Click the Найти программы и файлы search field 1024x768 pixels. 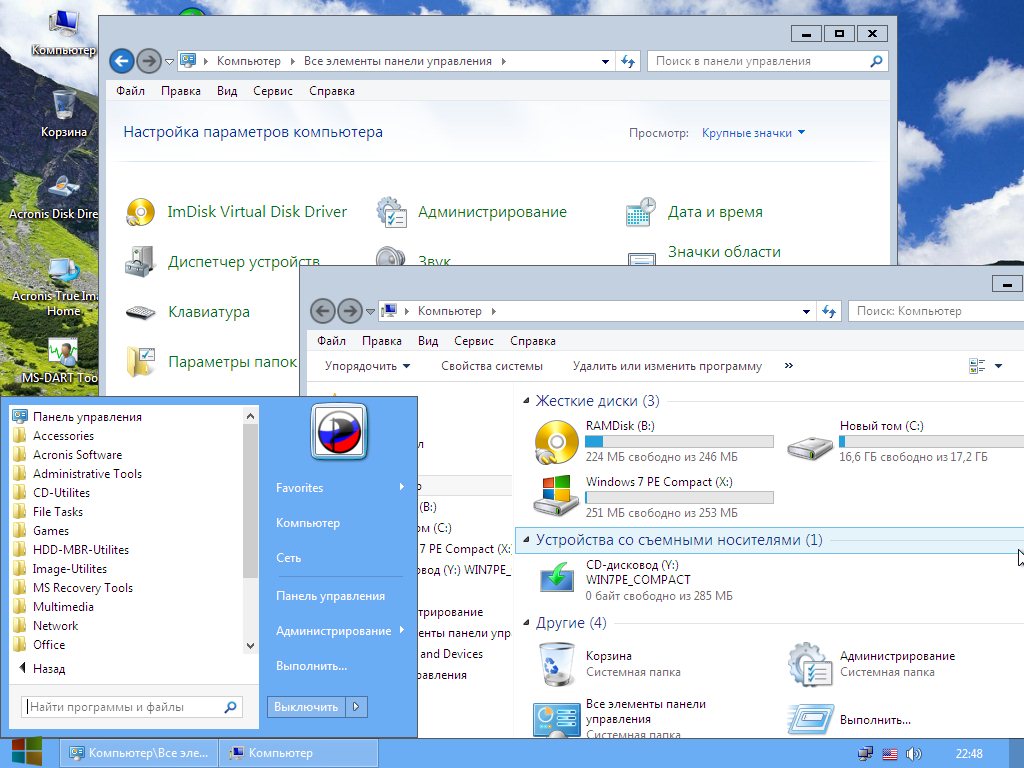(x=122, y=707)
